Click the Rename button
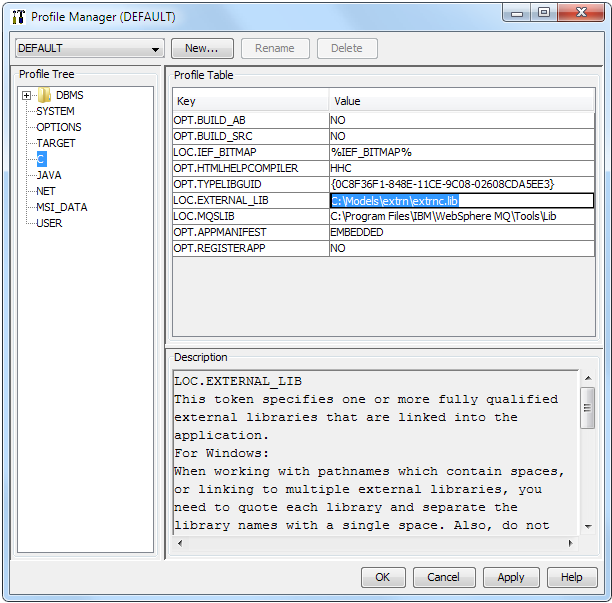 [275, 48]
